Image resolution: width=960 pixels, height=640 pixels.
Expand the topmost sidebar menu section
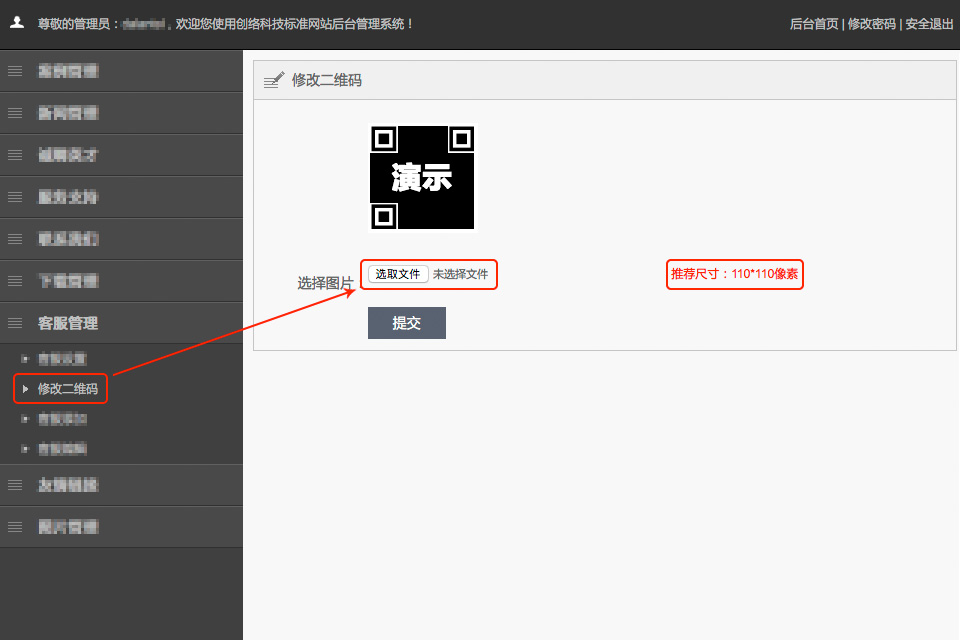tap(68, 71)
